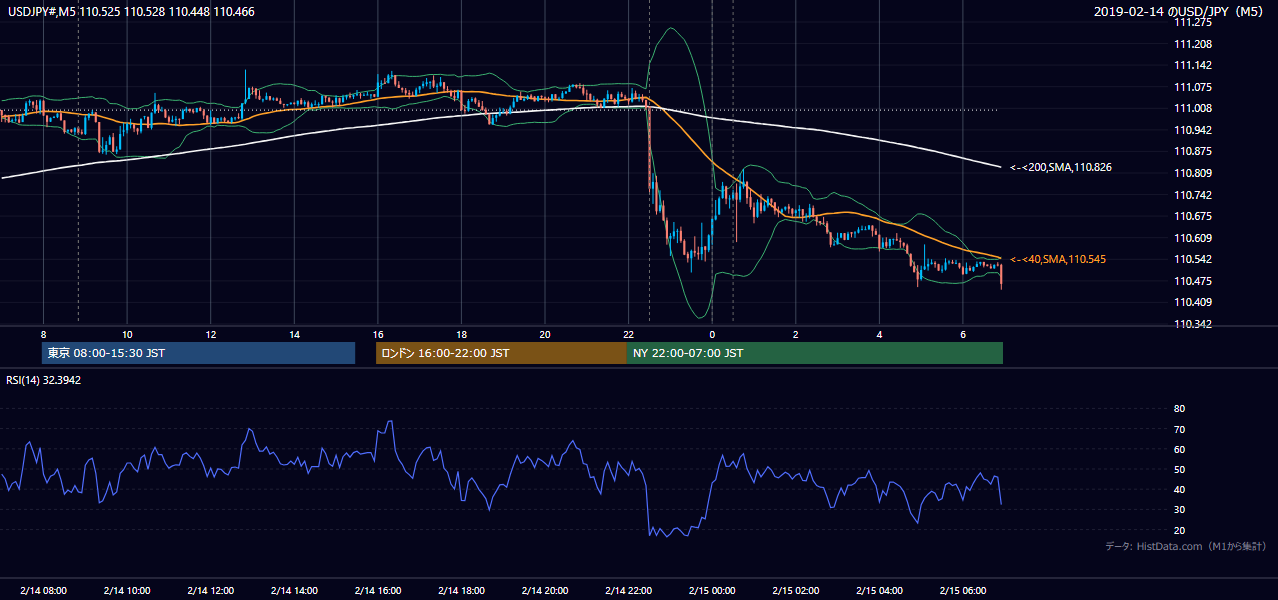Click RSI scale value 50
1278x600 pixels.
point(1179,469)
